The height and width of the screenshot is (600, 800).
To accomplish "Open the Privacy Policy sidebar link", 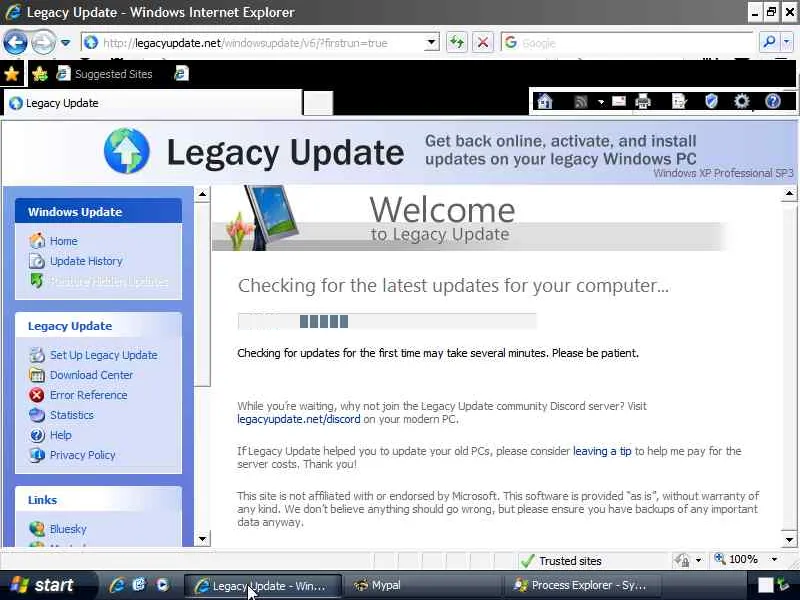I will point(83,455).
